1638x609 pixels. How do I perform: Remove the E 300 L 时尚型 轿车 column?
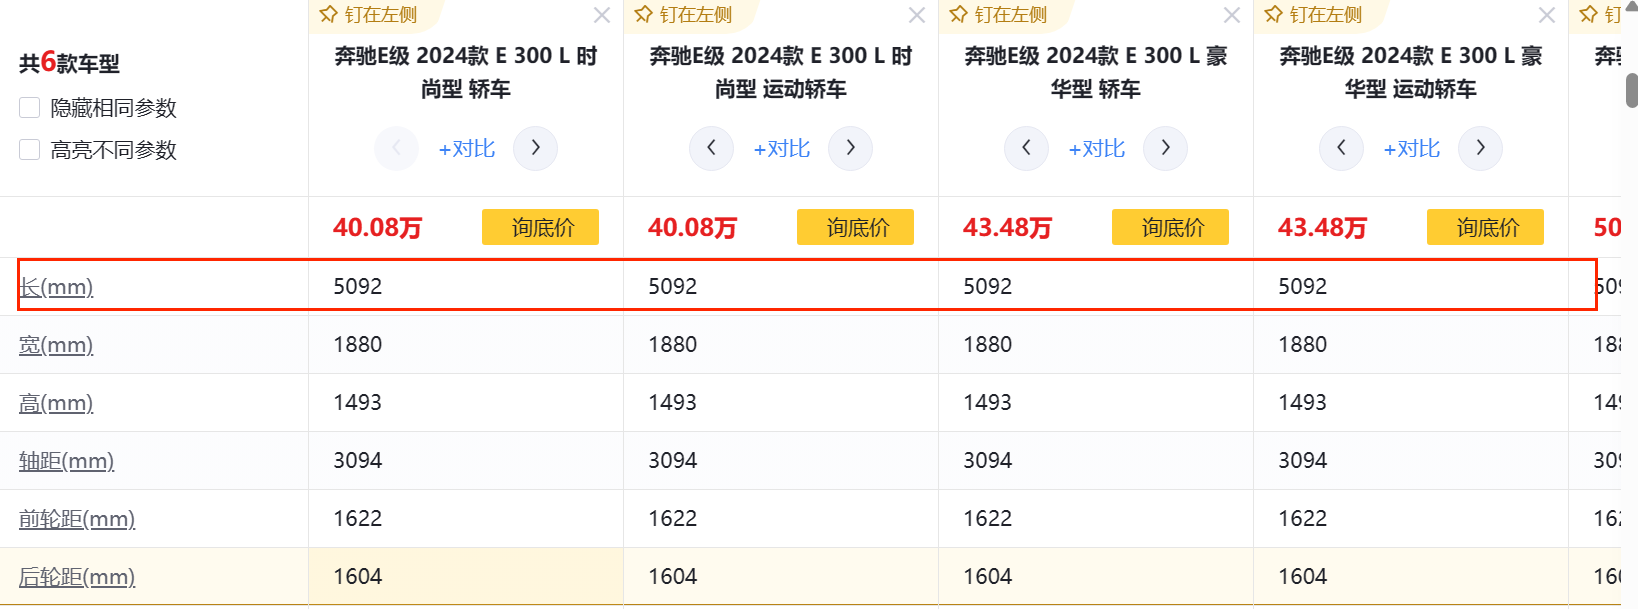(x=602, y=15)
